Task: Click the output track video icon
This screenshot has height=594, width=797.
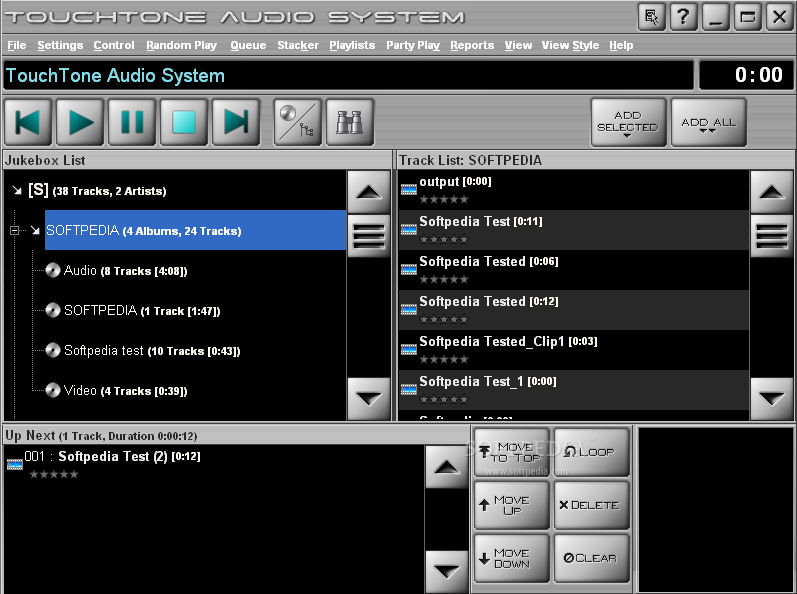Action: (409, 190)
